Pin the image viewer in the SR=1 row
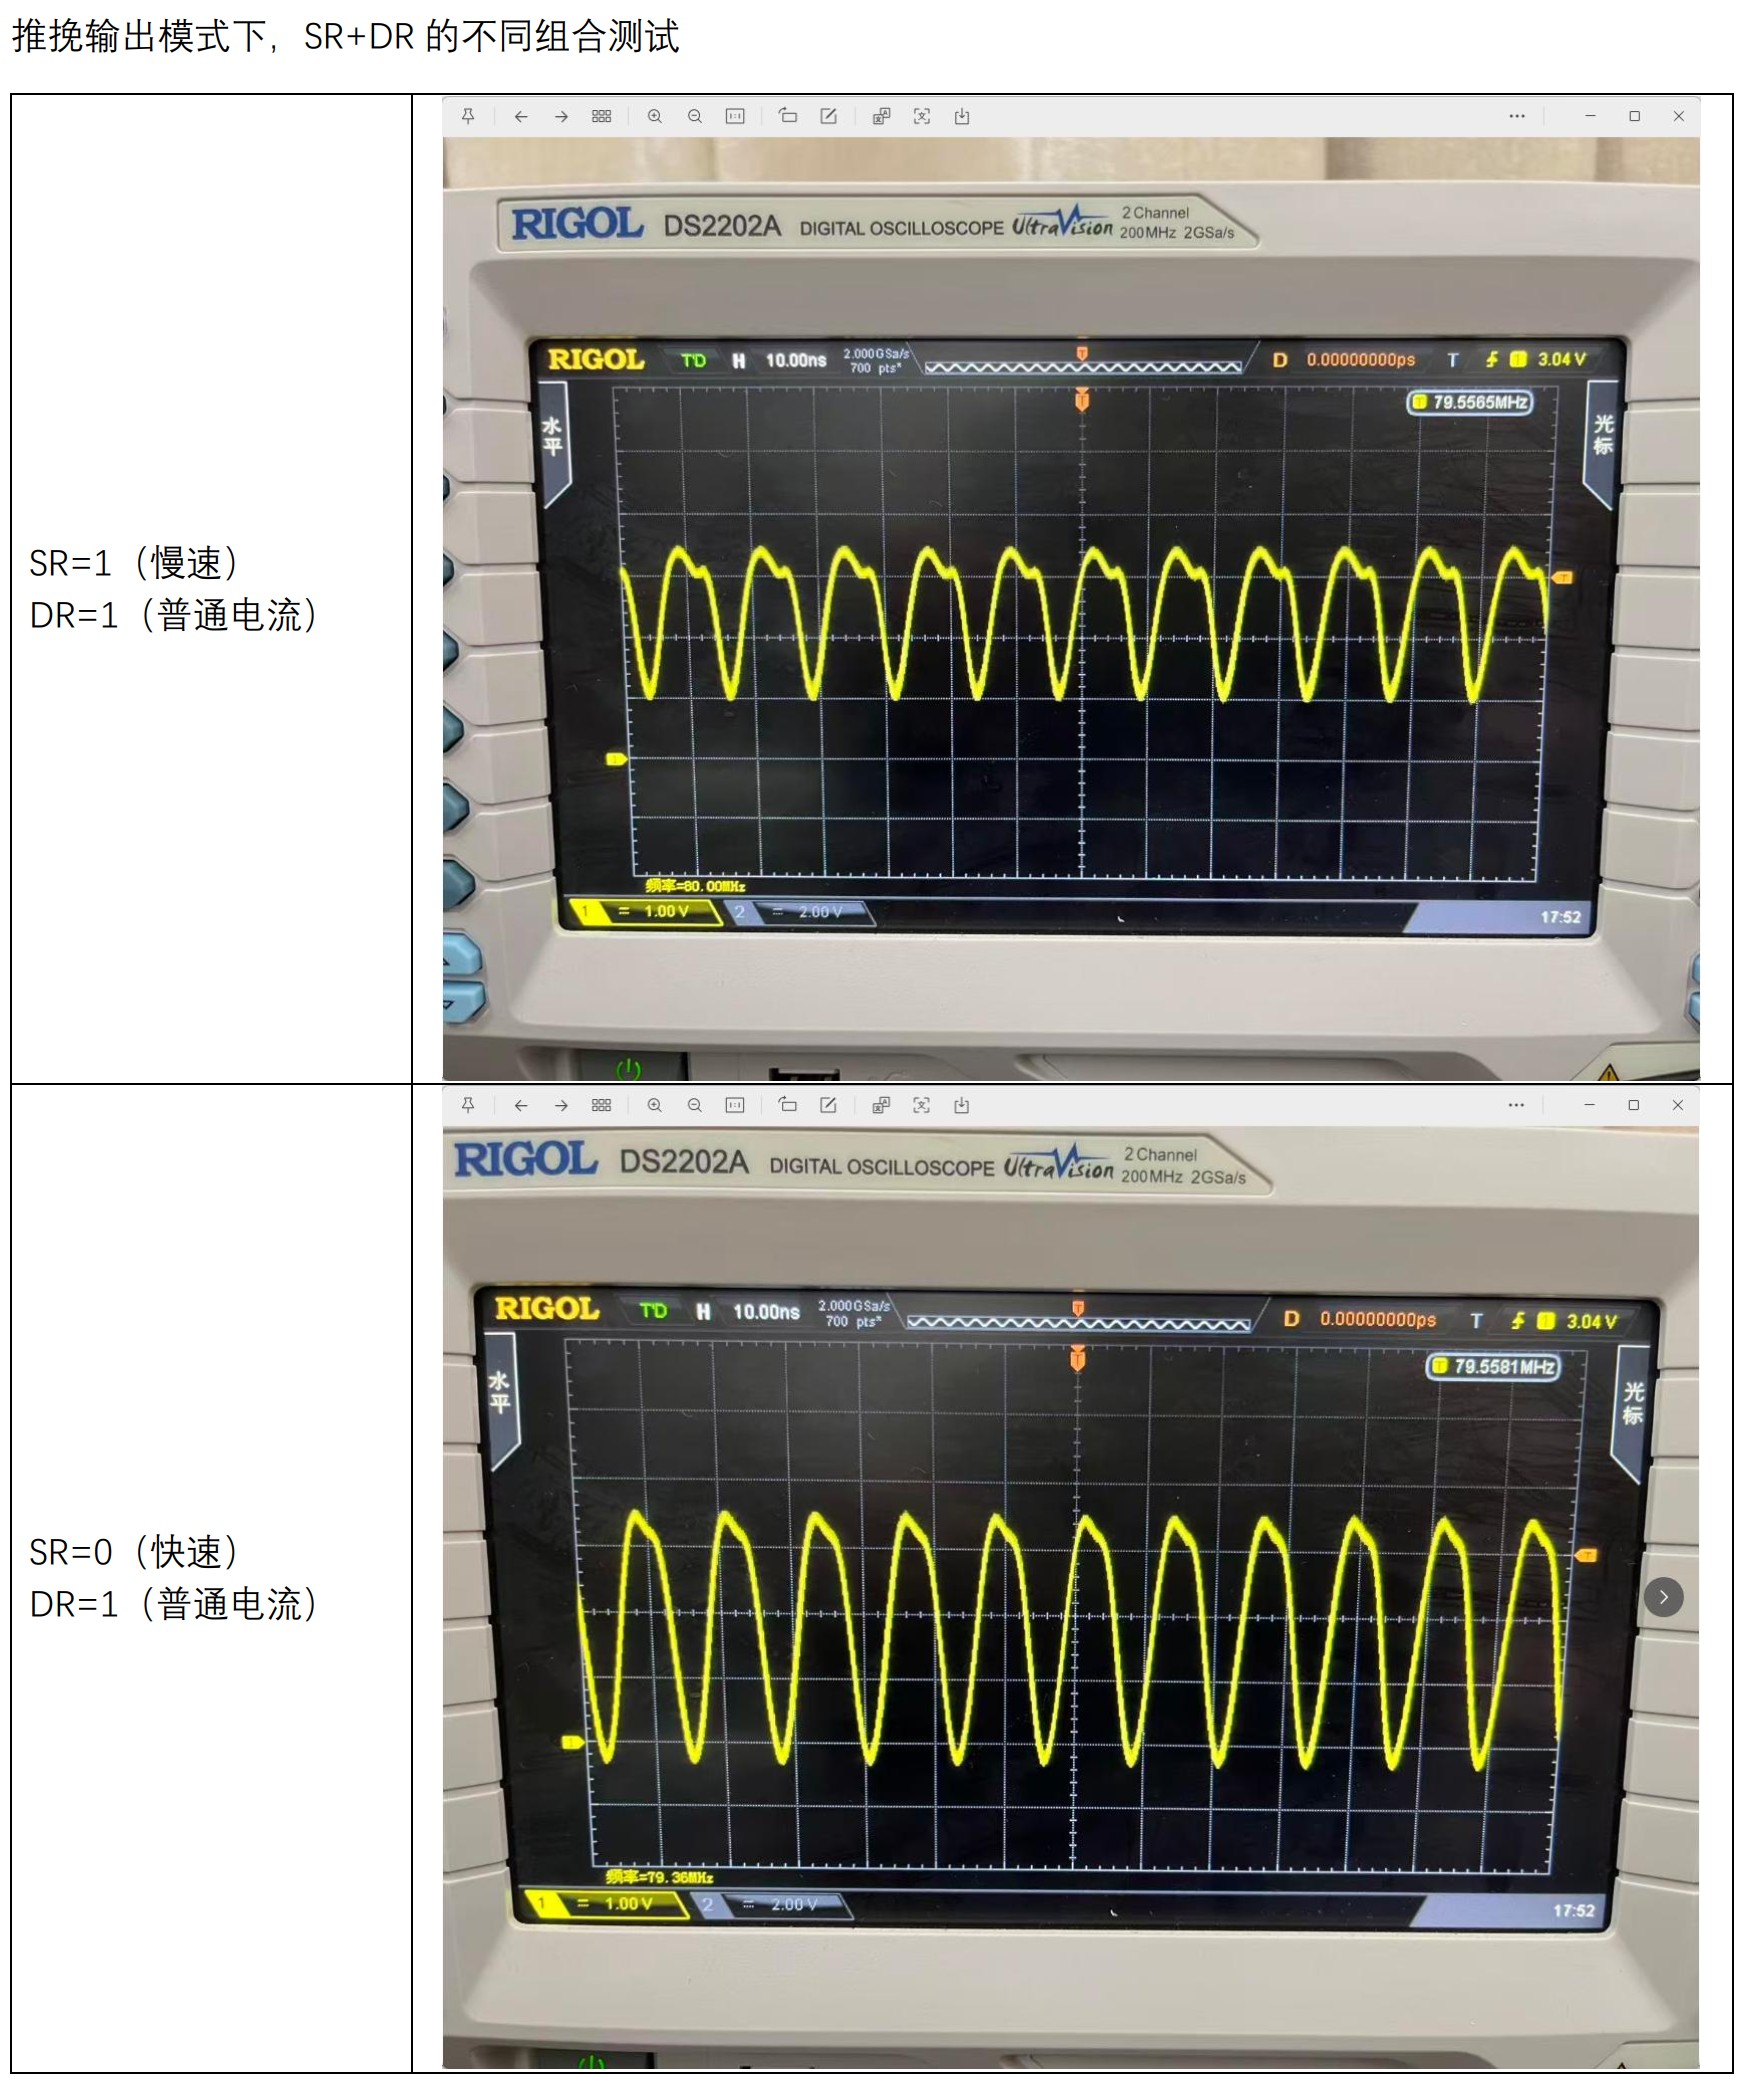The width and height of the screenshot is (1740, 2080). coord(467,116)
